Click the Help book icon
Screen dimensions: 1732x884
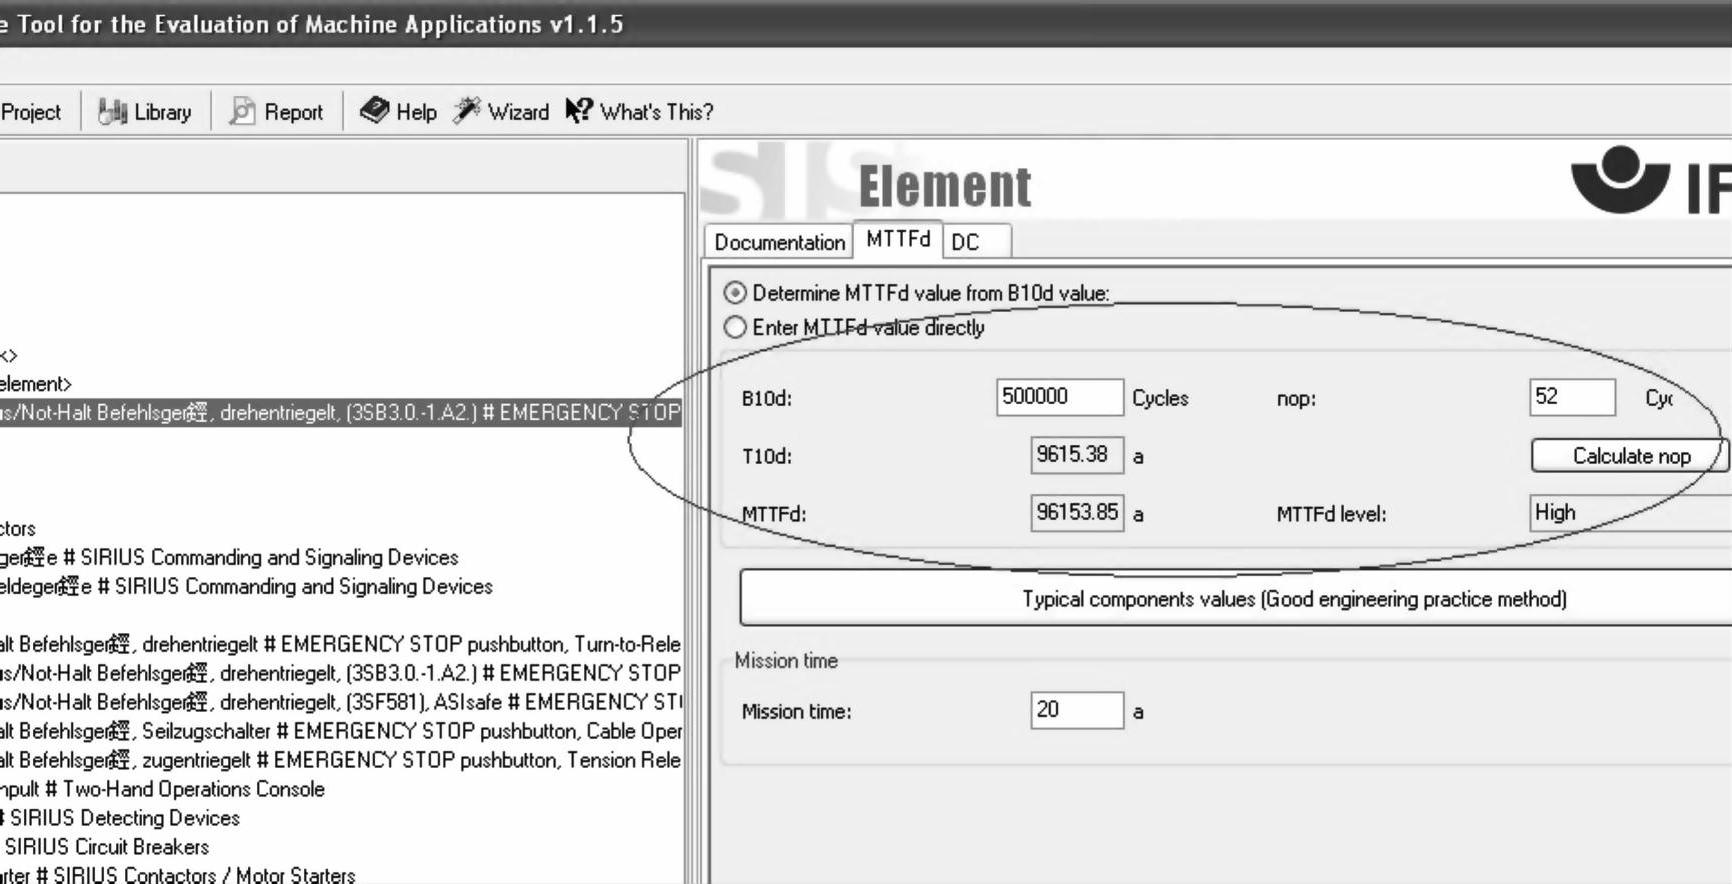click(374, 111)
